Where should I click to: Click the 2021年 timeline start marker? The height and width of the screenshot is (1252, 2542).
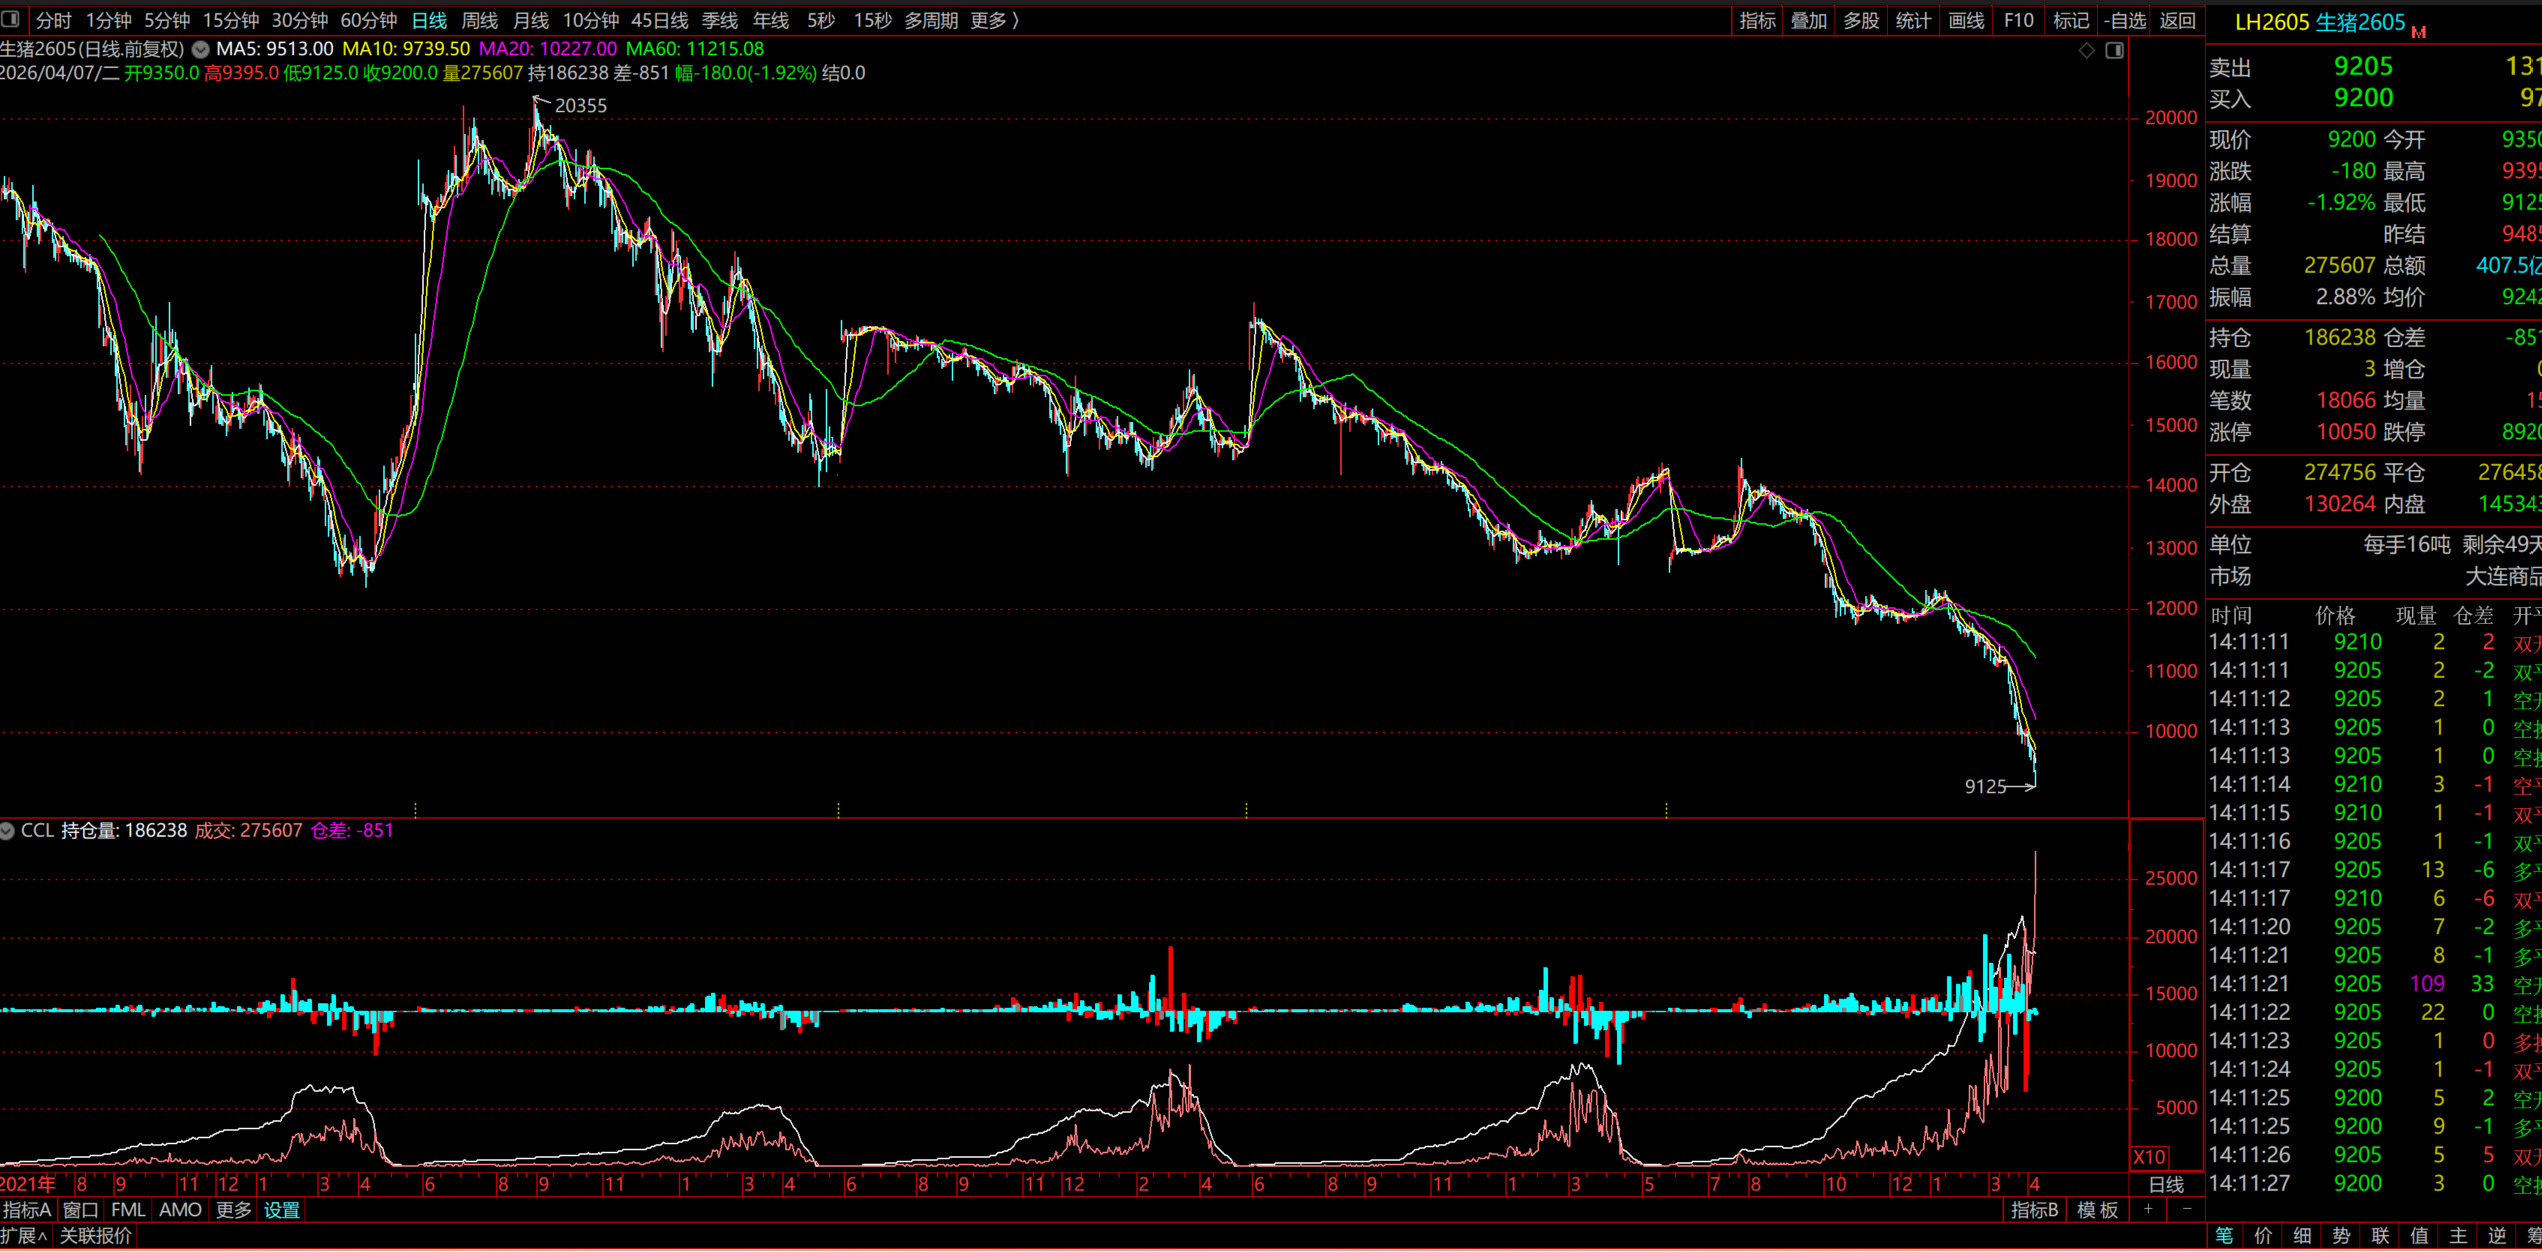pos(29,1184)
